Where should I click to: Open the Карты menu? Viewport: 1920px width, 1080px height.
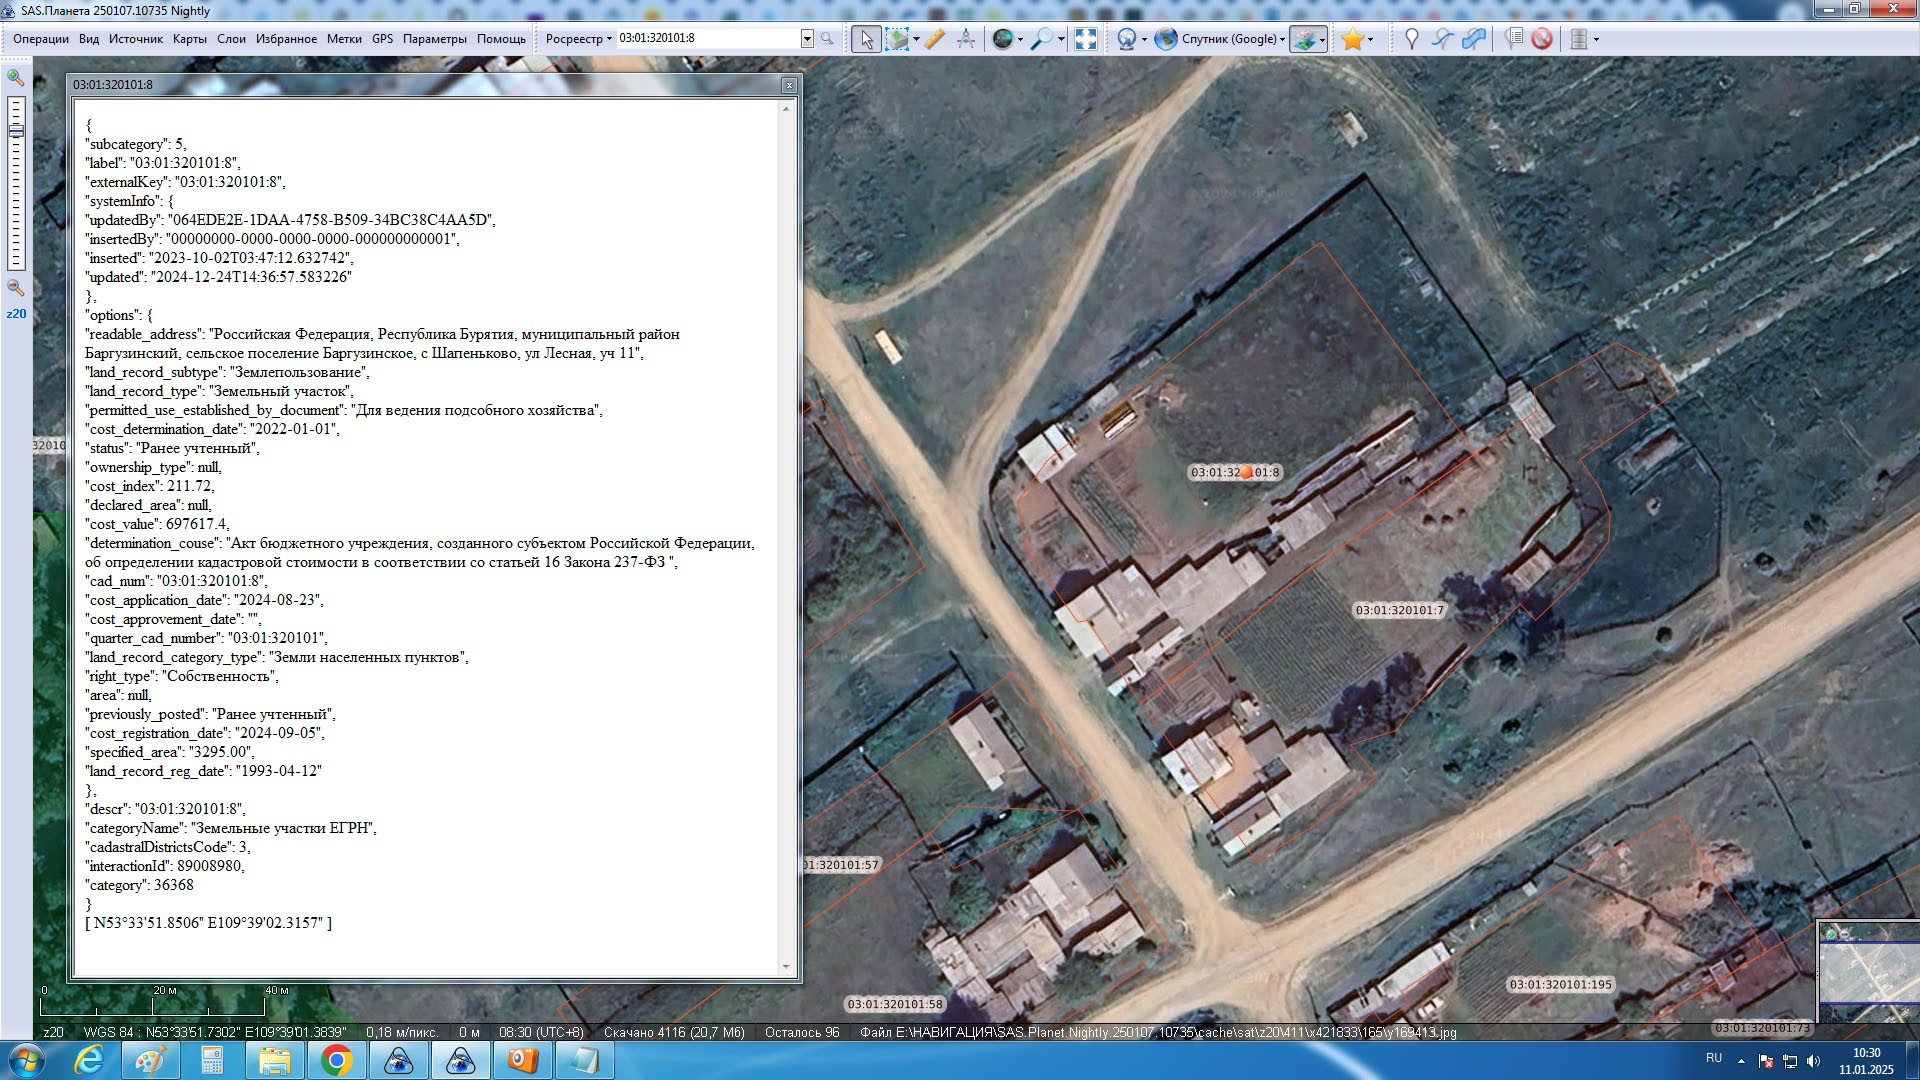pos(189,39)
